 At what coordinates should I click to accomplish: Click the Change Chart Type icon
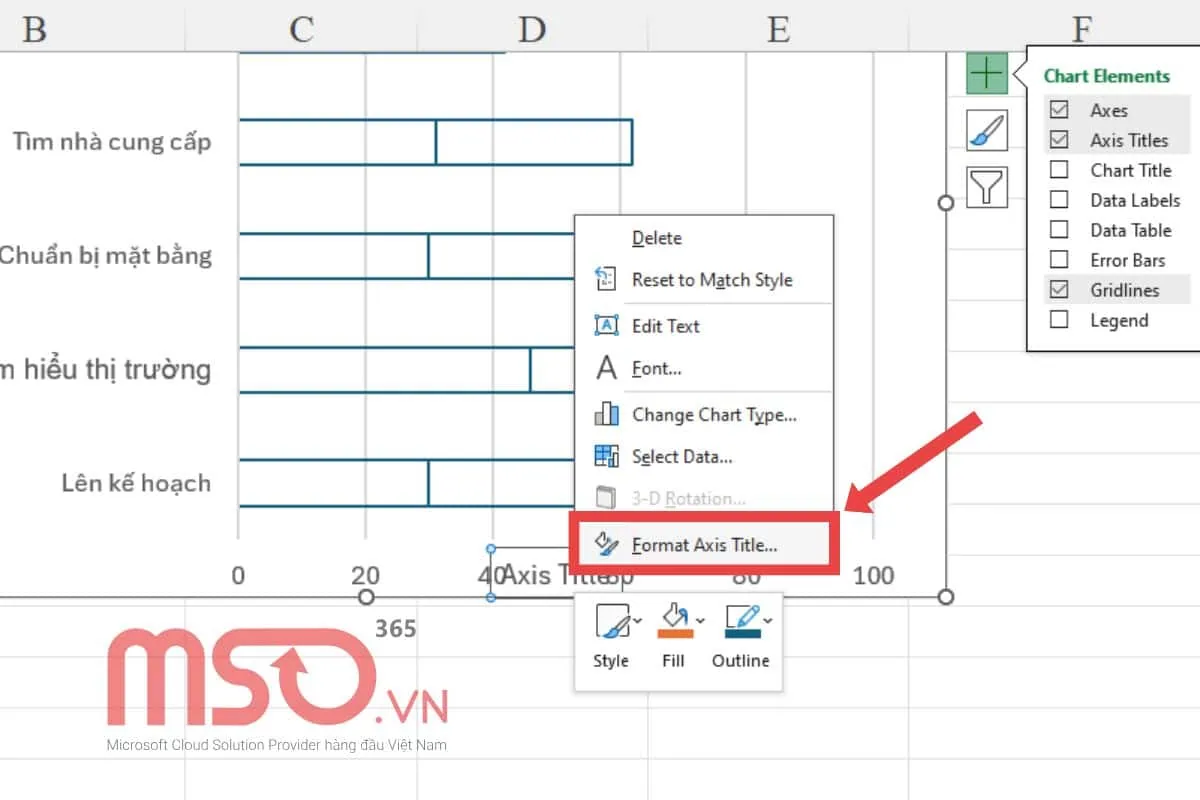(x=609, y=414)
